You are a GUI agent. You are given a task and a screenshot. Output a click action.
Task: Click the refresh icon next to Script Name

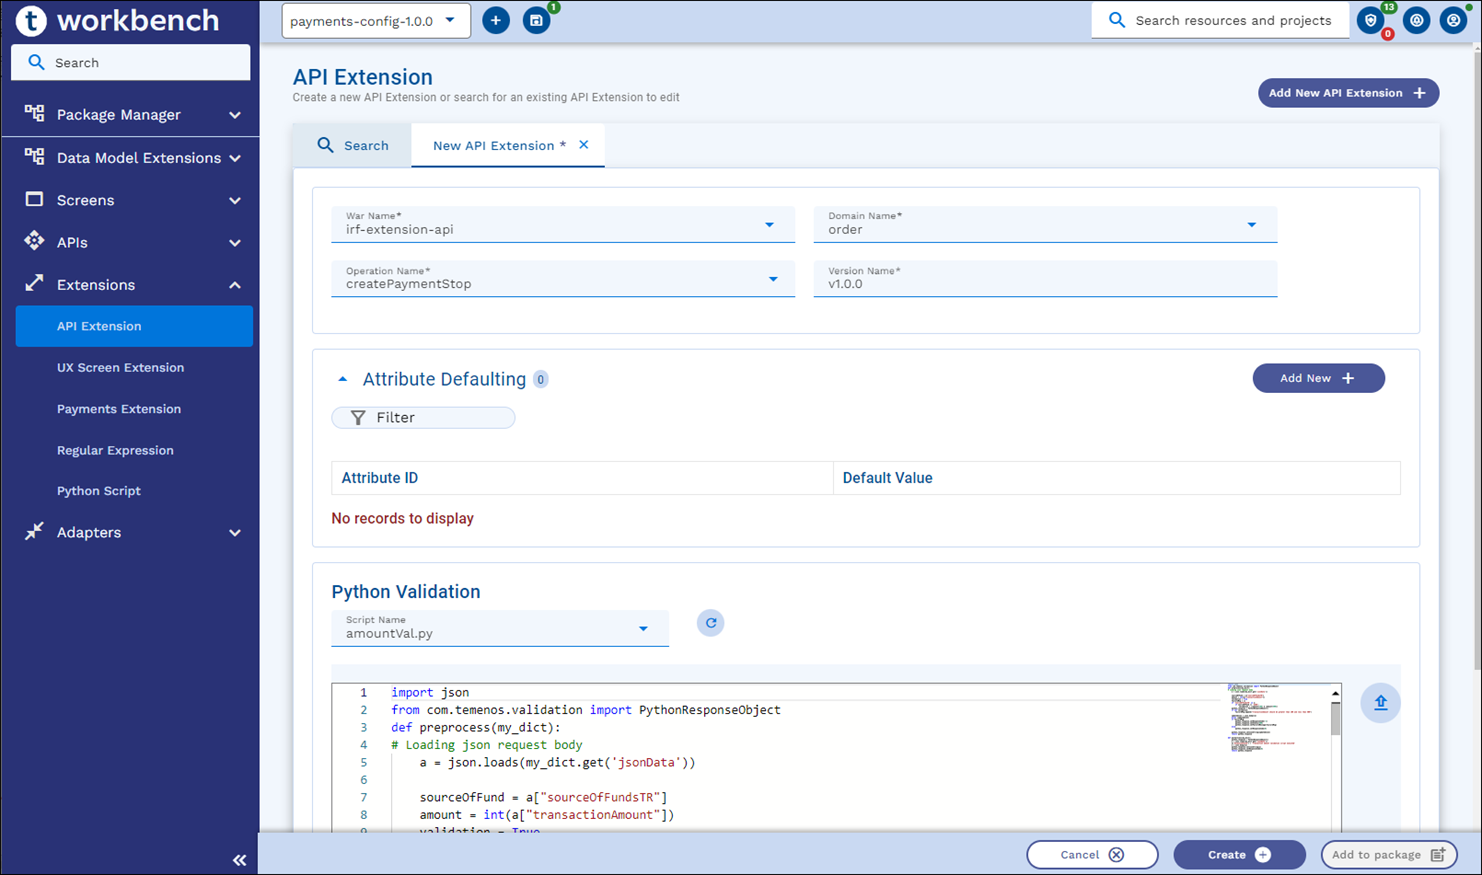click(710, 623)
